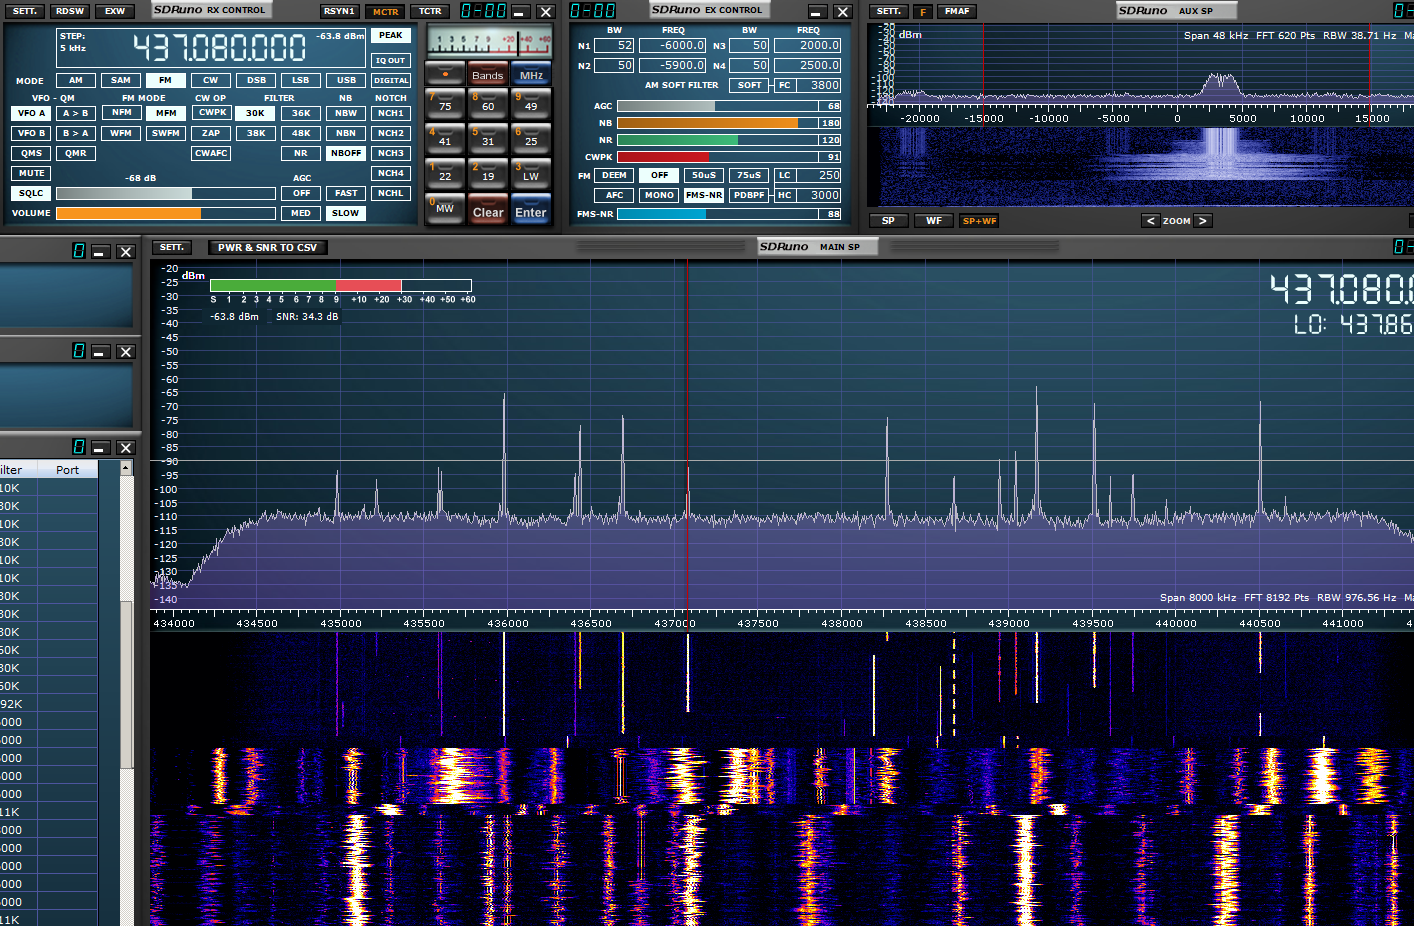This screenshot has height=926, width=1414.
Task: Switch mode to CW
Action: tap(210, 80)
